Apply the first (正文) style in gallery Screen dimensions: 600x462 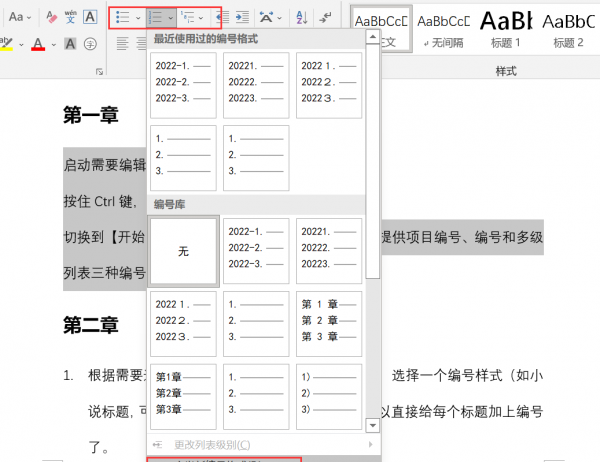(x=381, y=29)
